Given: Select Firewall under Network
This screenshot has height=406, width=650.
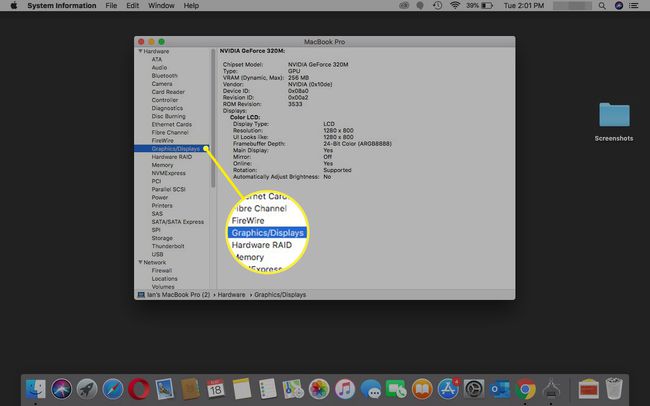Looking at the screenshot, I should pos(162,270).
